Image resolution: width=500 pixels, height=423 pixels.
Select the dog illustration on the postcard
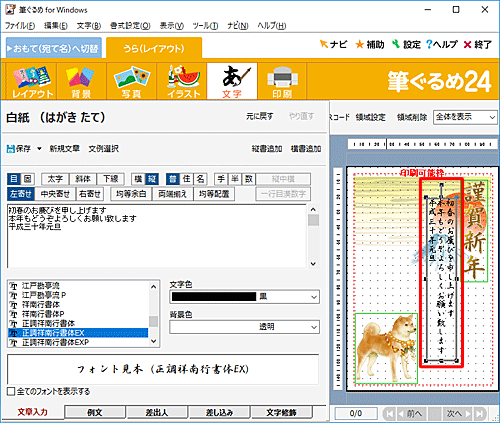coord(386,348)
